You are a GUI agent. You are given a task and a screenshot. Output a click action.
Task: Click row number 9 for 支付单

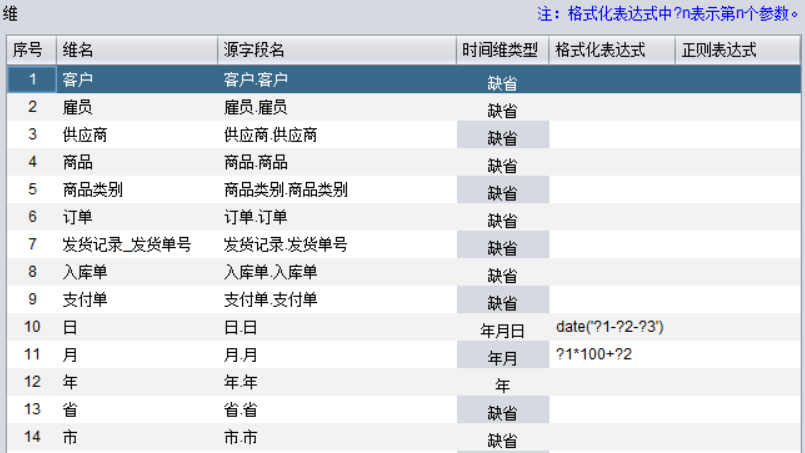32,299
